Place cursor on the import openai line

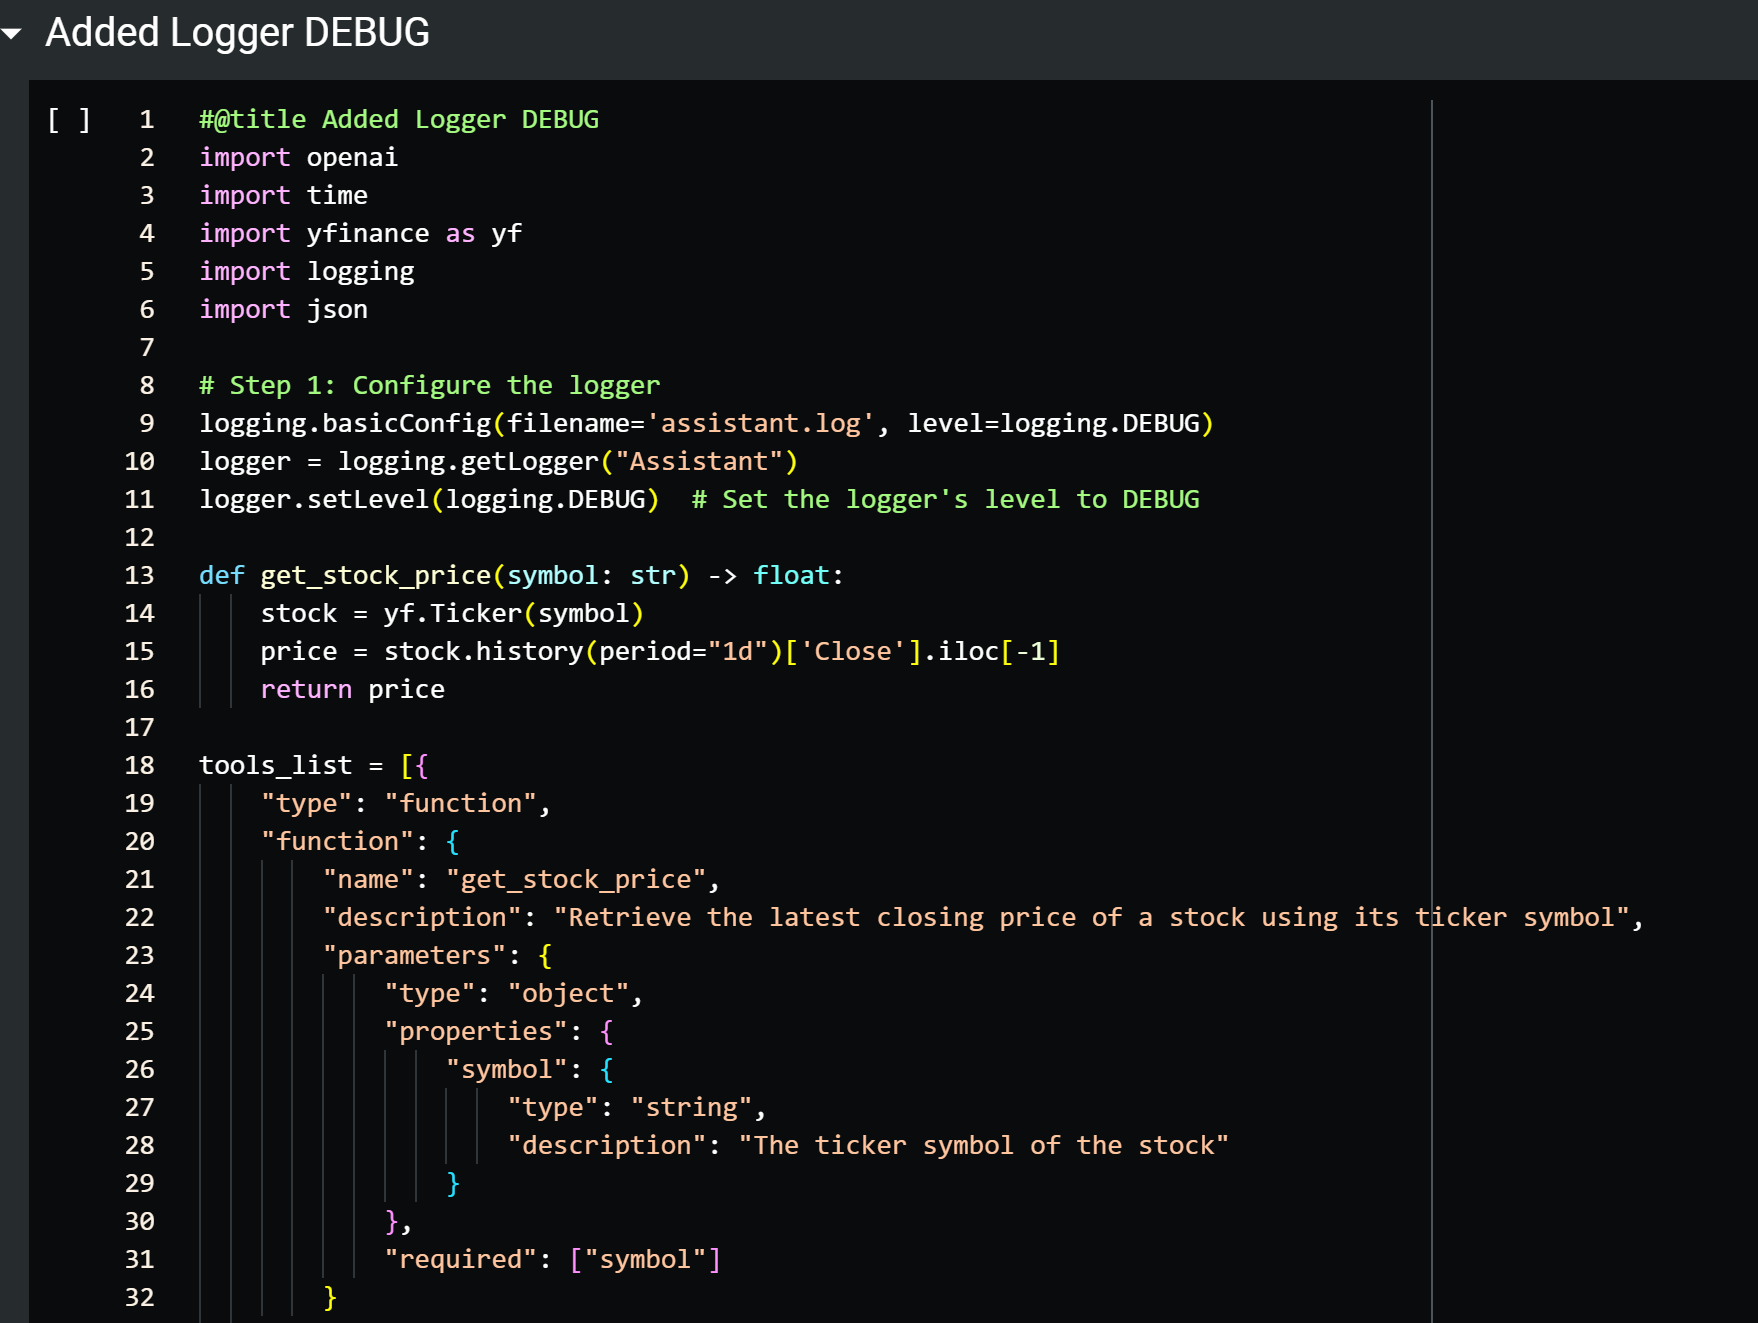click(298, 157)
